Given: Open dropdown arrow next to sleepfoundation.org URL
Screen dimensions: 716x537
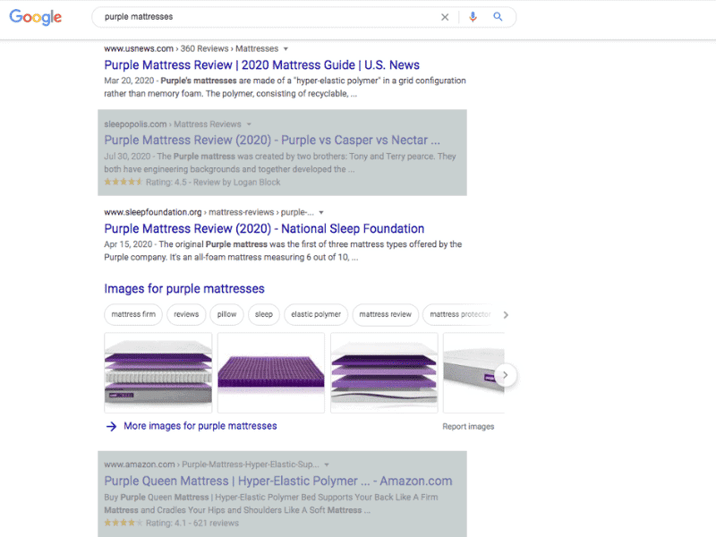Looking at the screenshot, I should coord(321,212).
